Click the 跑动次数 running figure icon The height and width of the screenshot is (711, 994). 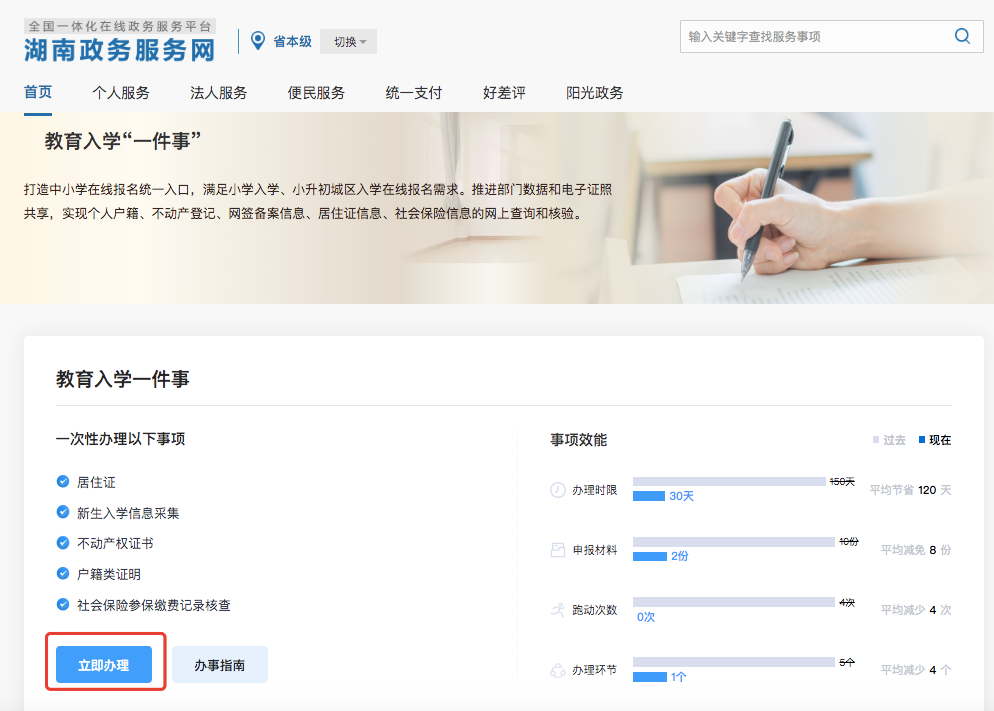558,610
